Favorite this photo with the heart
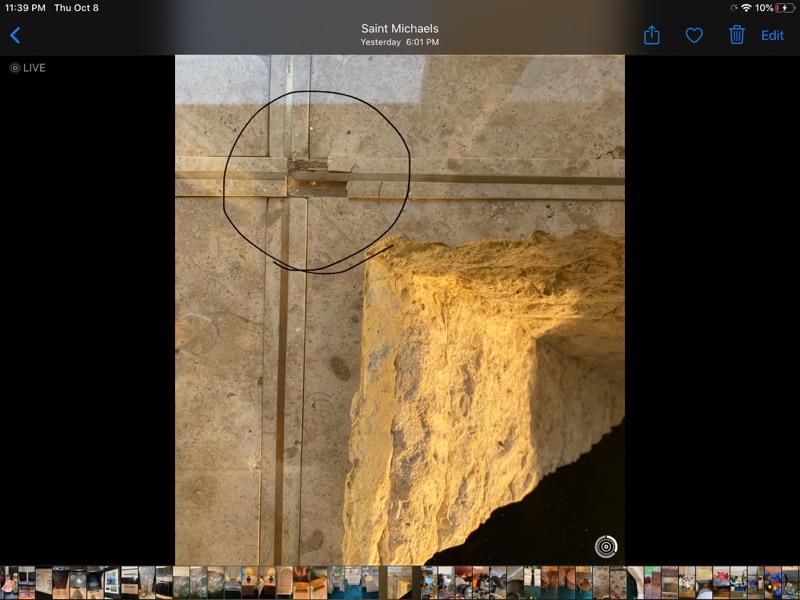This screenshot has height=600, width=800. 694,35
